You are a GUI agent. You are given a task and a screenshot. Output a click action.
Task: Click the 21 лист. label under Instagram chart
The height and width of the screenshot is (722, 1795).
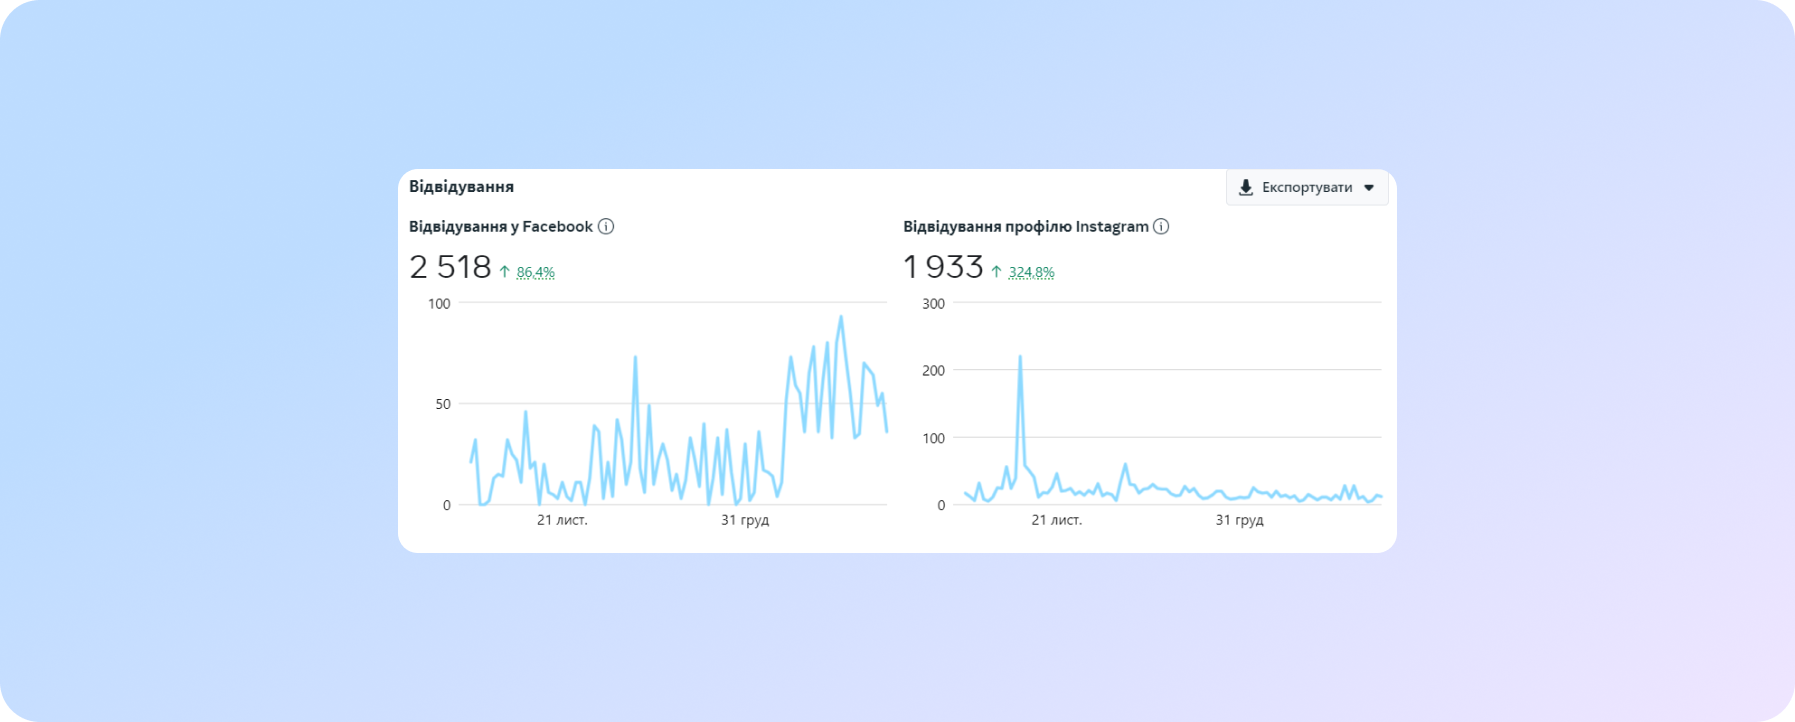[x=1057, y=520]
